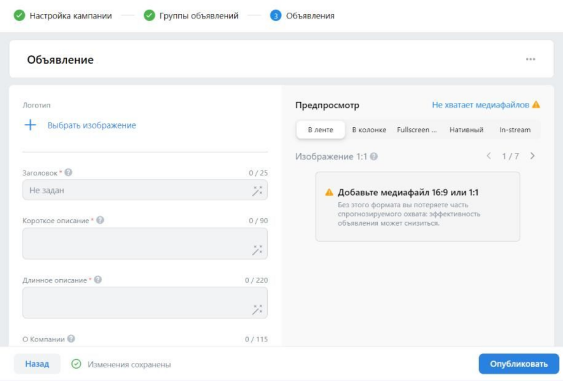The width and height of the screenshot is (563, 381).
Task: Switch preview to В колонке tab
Action: [x=369, y=130]
